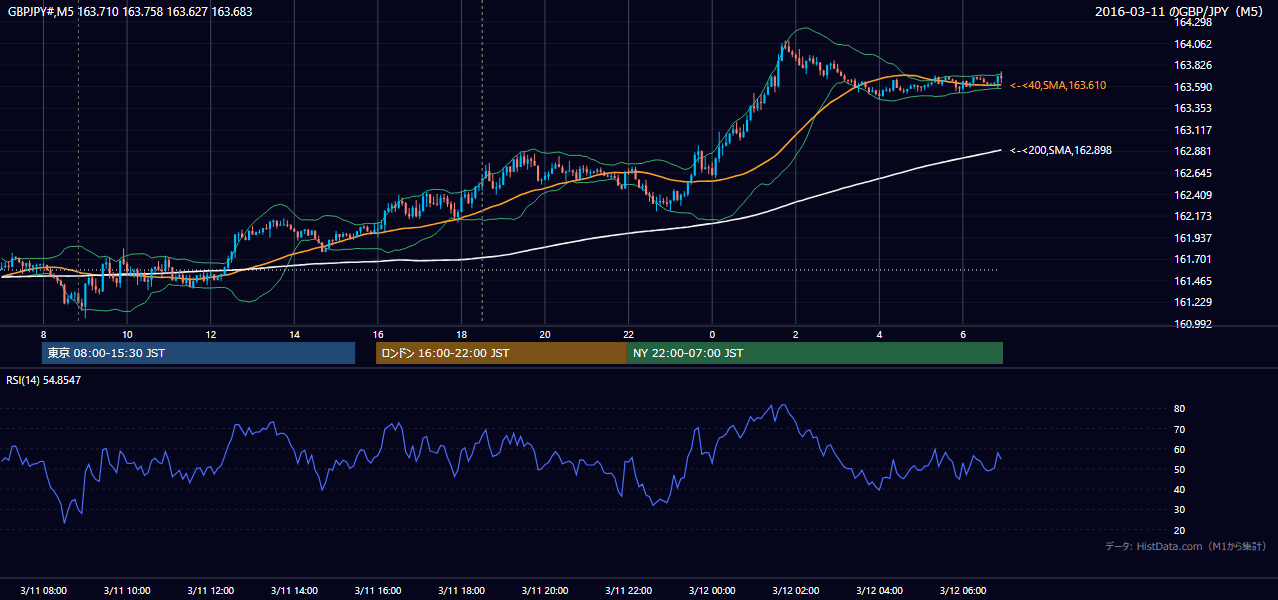Click RSI axis level 70
Viewport: 1278px width, 600px height.
[x=1180, y=429]
